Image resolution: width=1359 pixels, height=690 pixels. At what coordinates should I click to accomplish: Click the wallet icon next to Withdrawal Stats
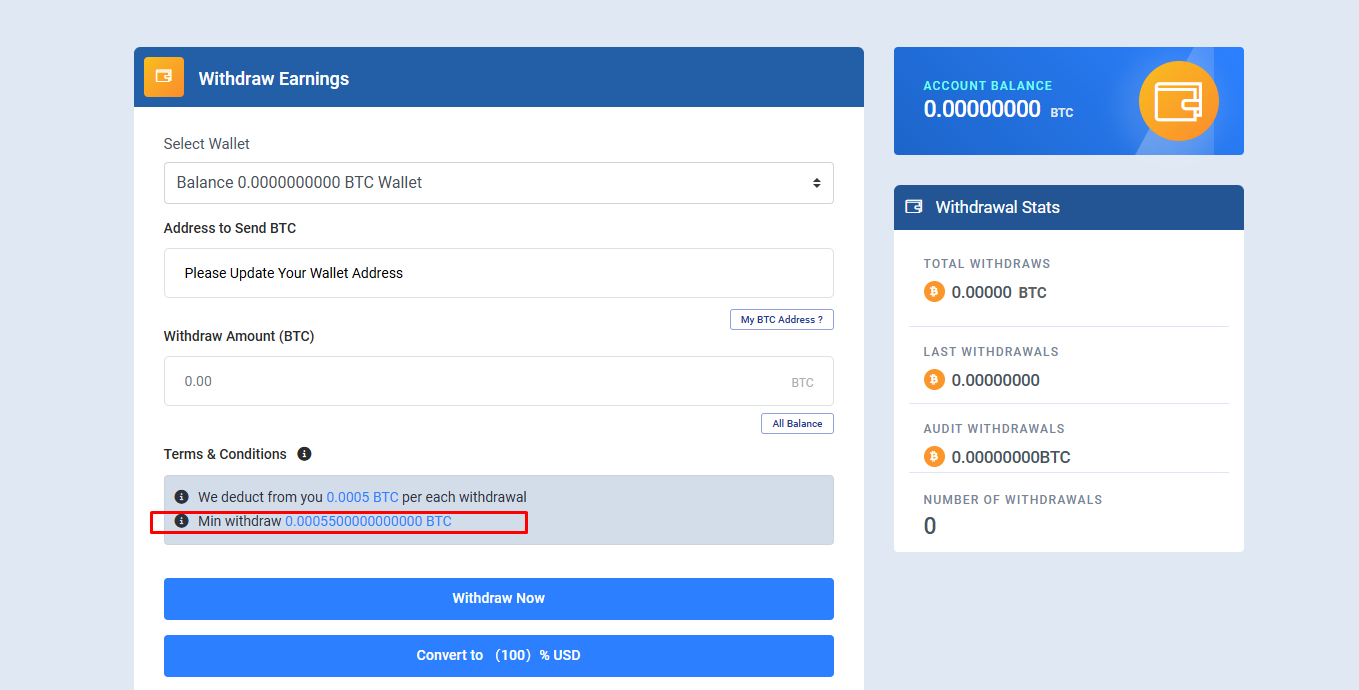(913, 207)
